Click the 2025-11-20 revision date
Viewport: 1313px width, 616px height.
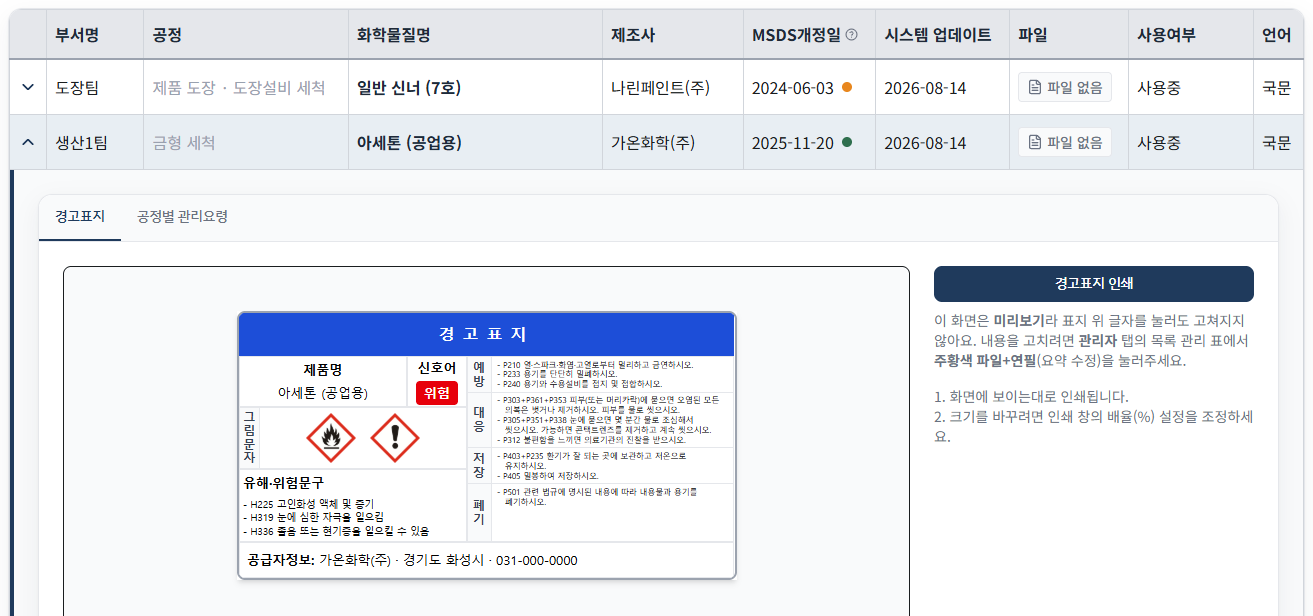tap(793, 143)
